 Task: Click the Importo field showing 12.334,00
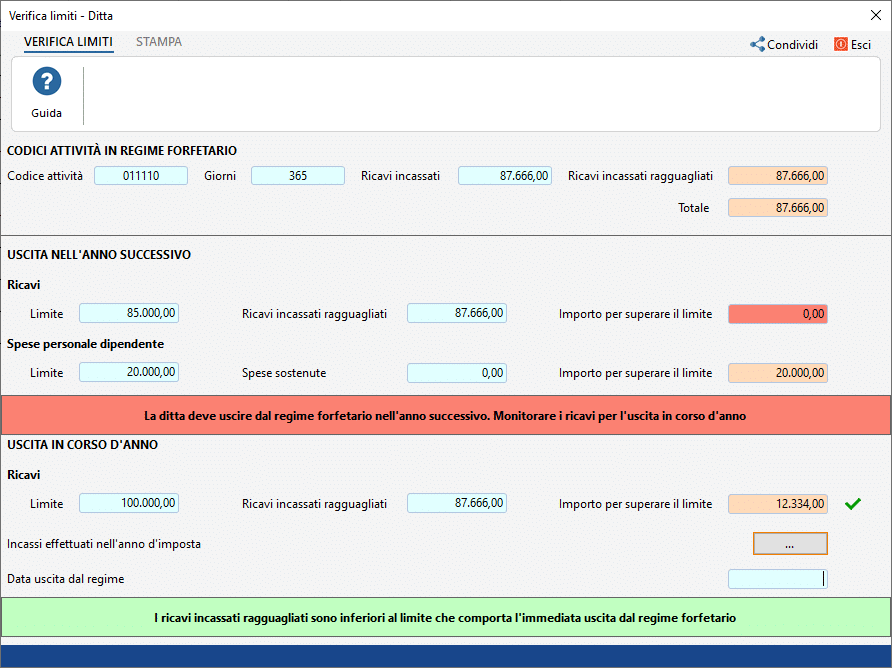(x=778, y=504)
